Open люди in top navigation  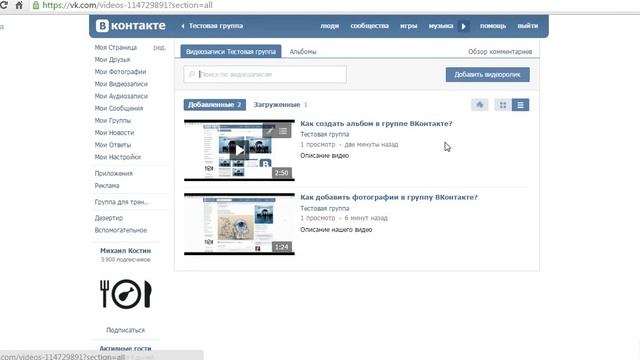[x=329, y=26]
